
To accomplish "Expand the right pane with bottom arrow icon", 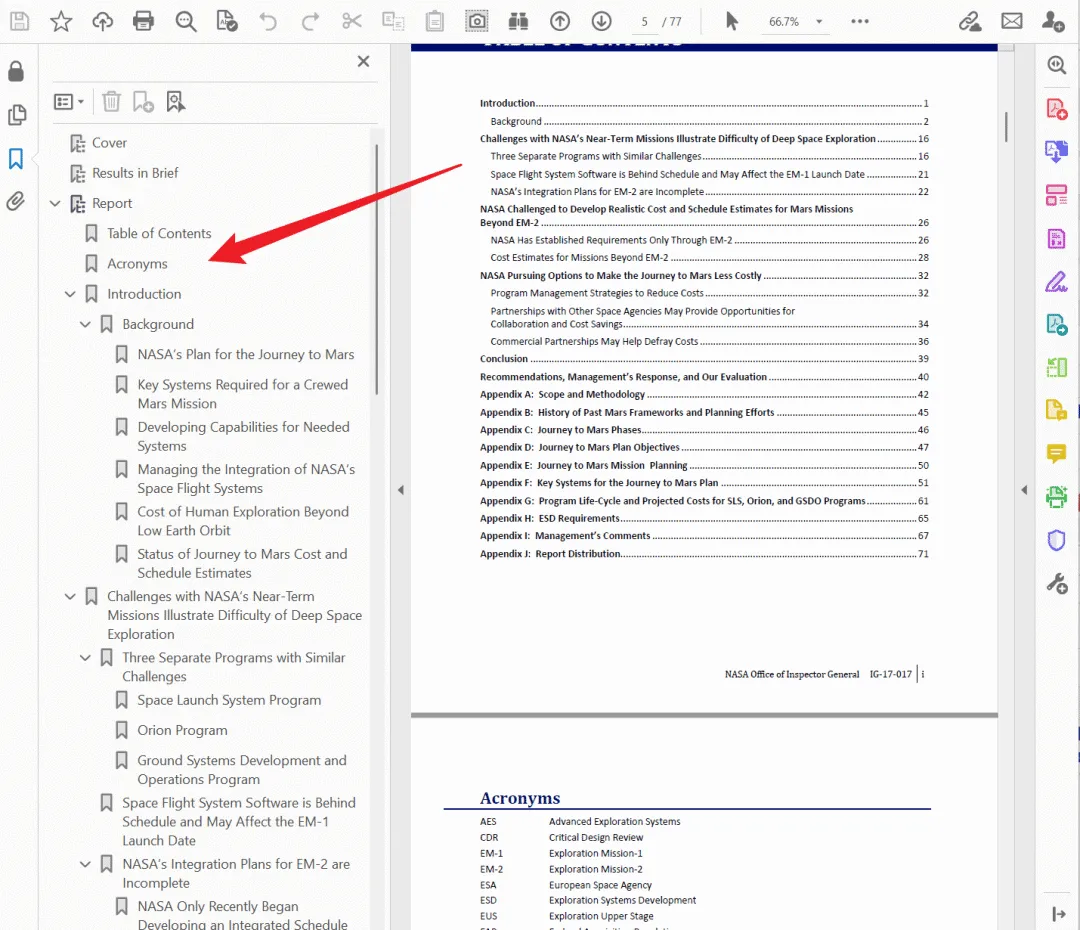I will 1058,914.
